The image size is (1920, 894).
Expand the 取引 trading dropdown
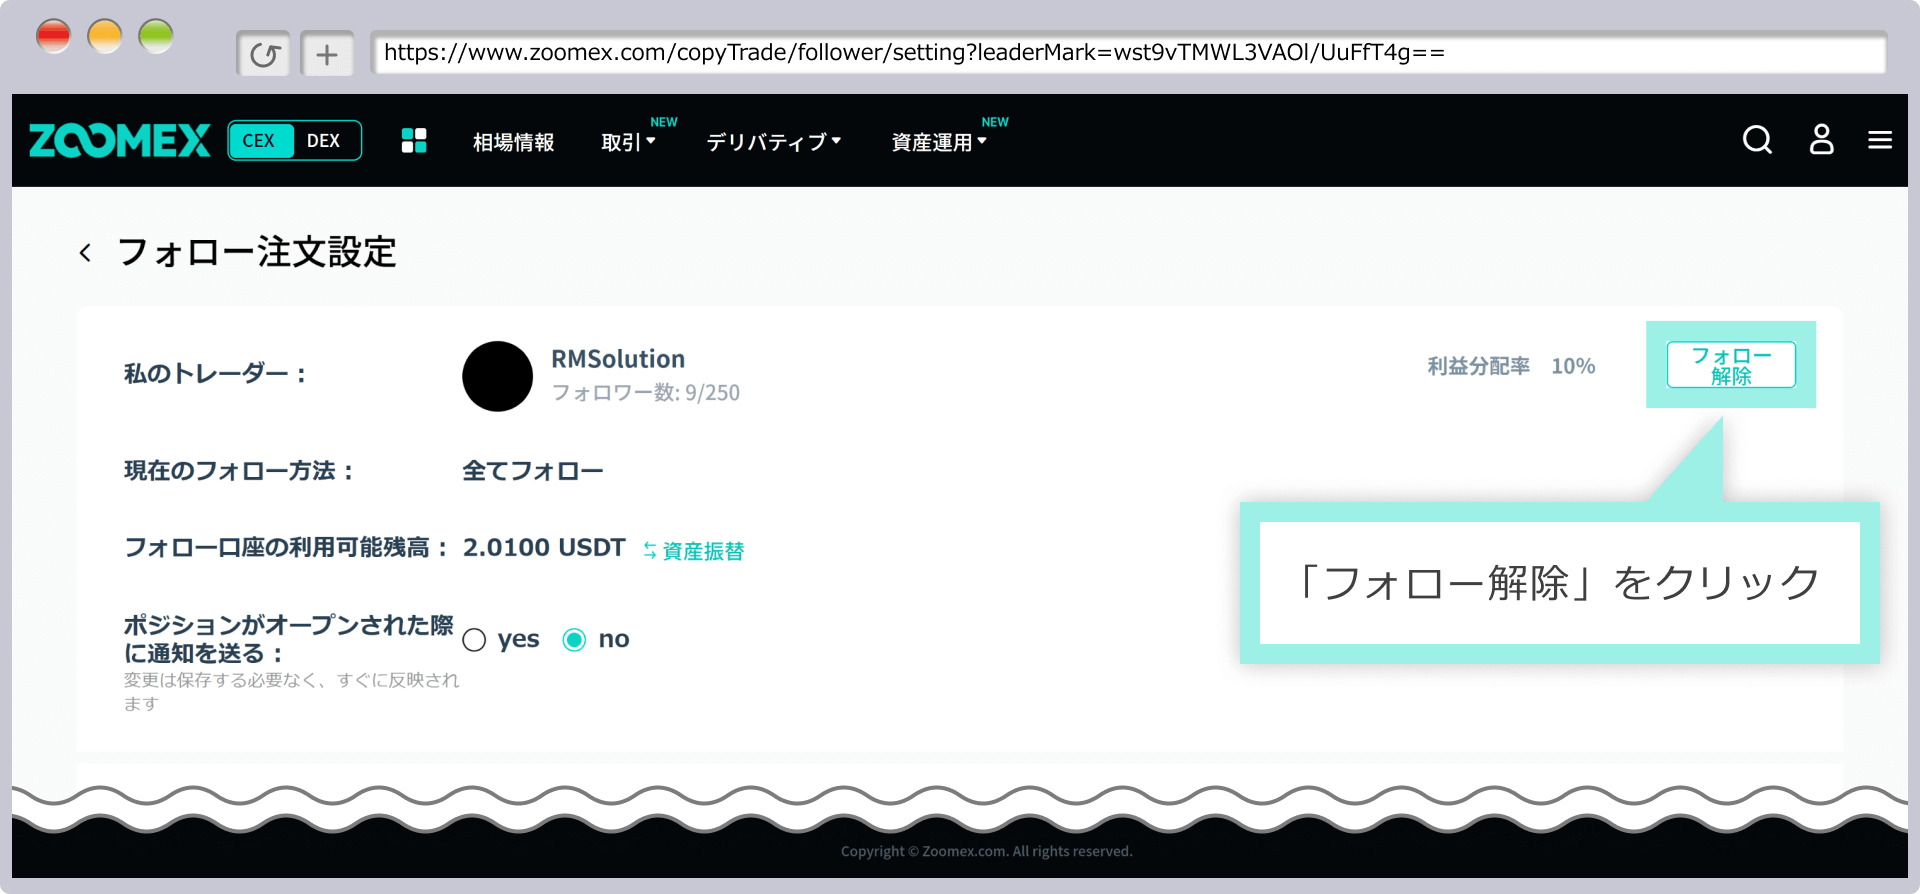point(628,142)
